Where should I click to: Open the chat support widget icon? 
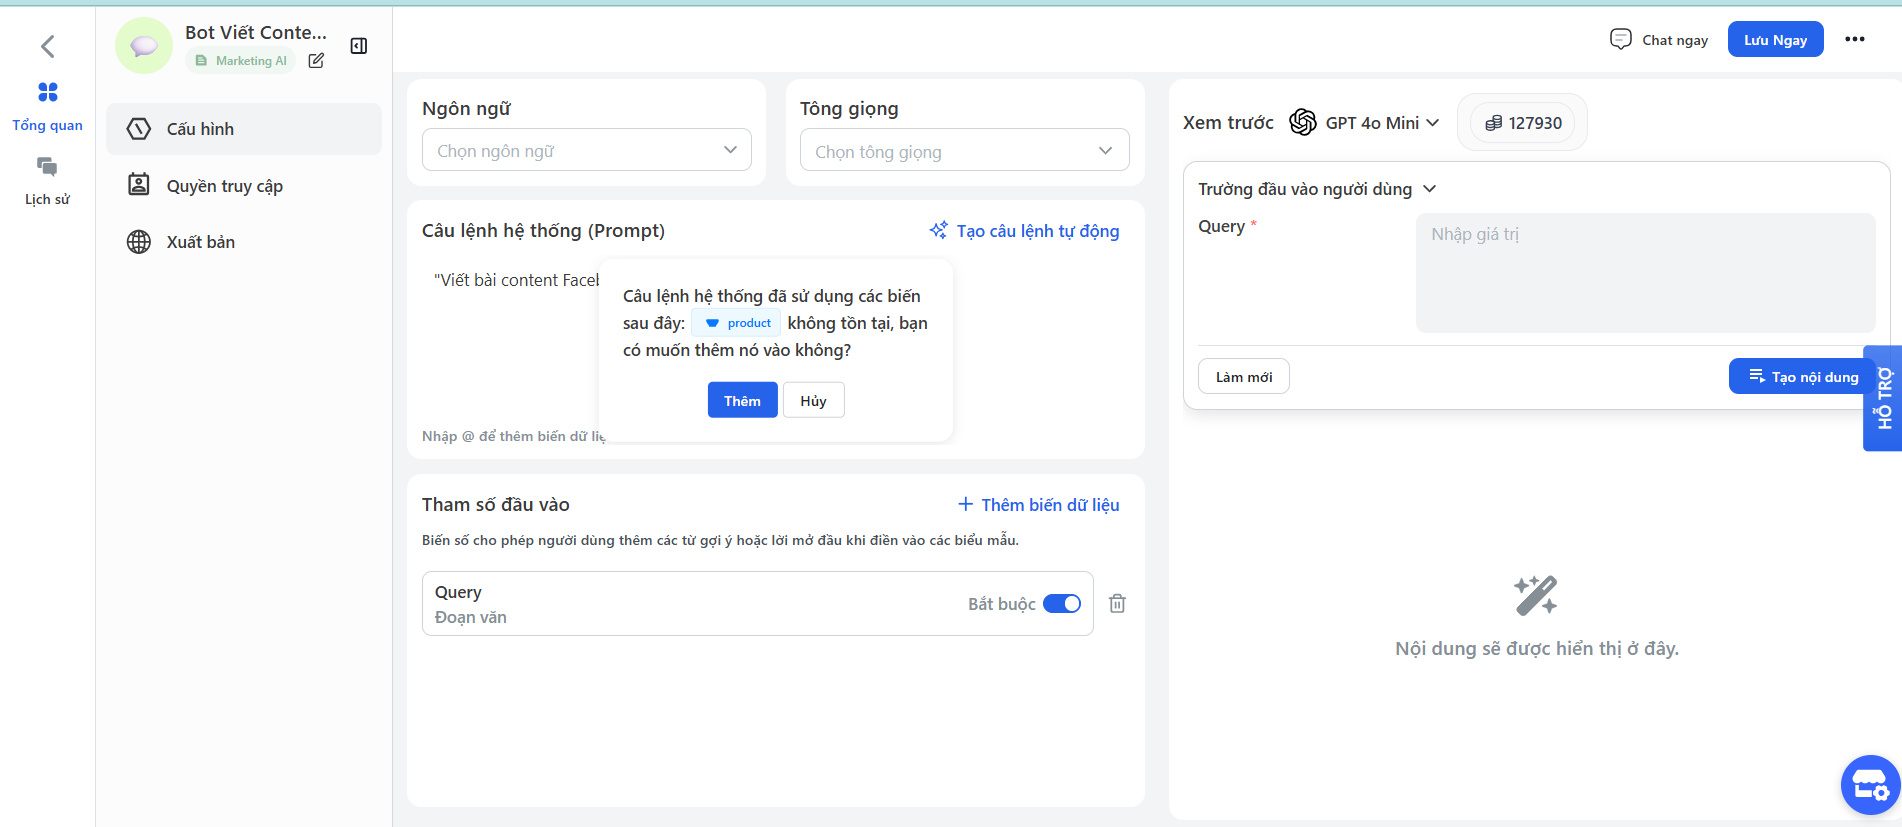[1869, 785]
